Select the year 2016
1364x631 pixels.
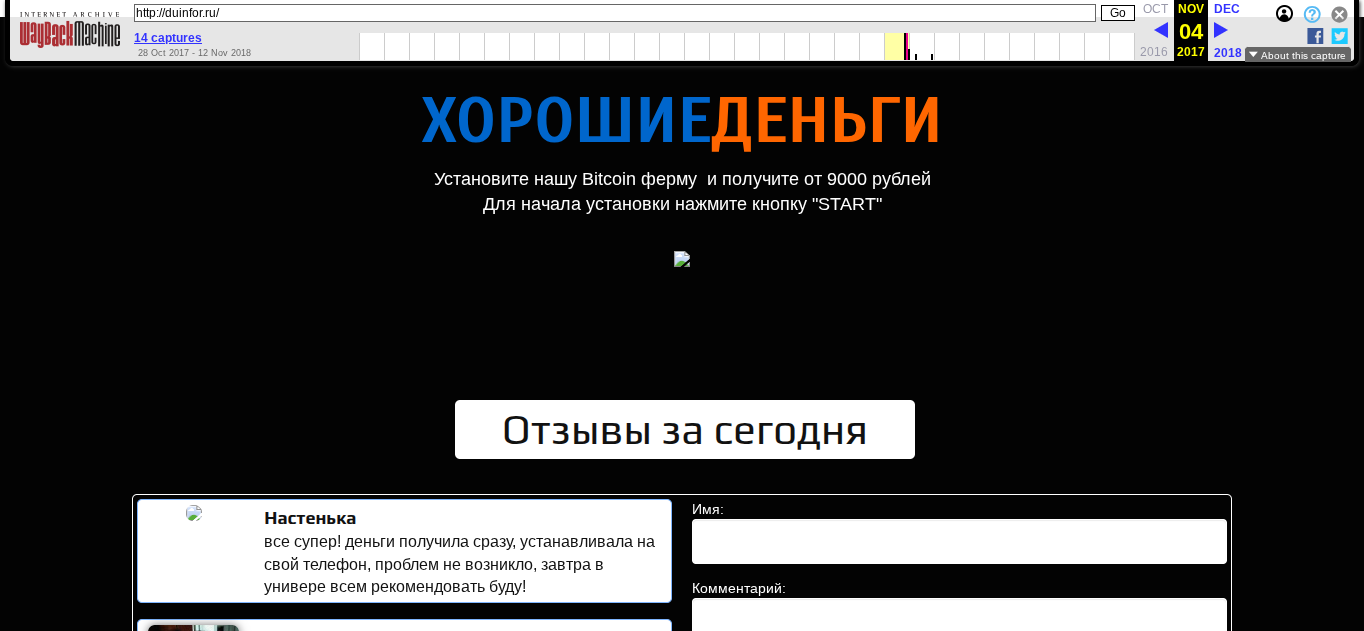(x=1153, y=52)
